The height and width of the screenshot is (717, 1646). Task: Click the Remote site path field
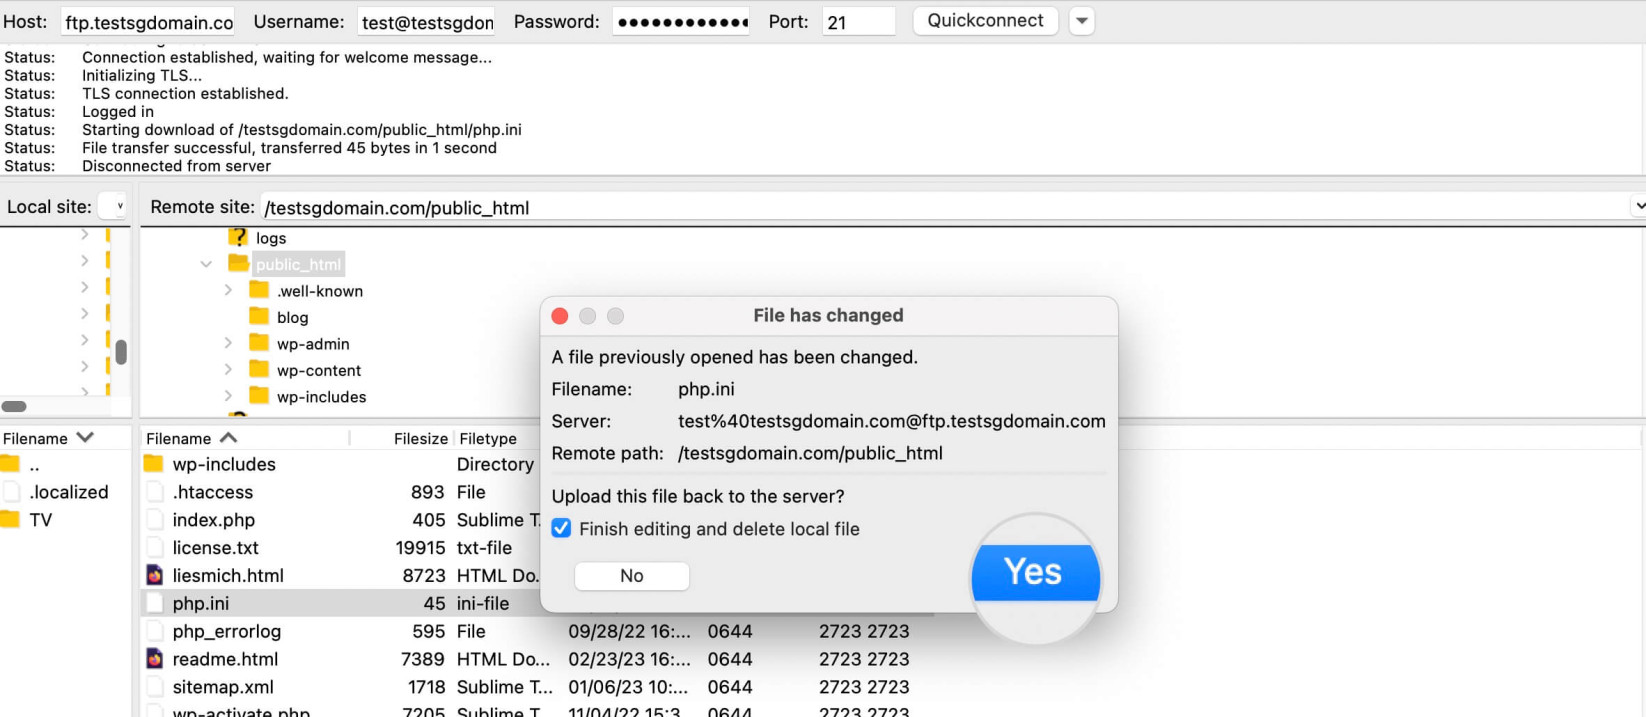point(944,207)
